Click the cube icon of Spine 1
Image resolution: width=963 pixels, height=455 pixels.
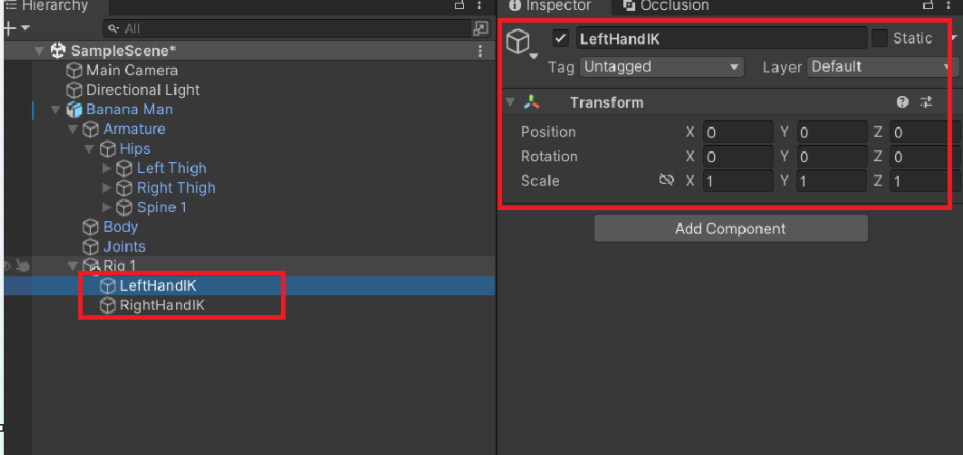124,208
